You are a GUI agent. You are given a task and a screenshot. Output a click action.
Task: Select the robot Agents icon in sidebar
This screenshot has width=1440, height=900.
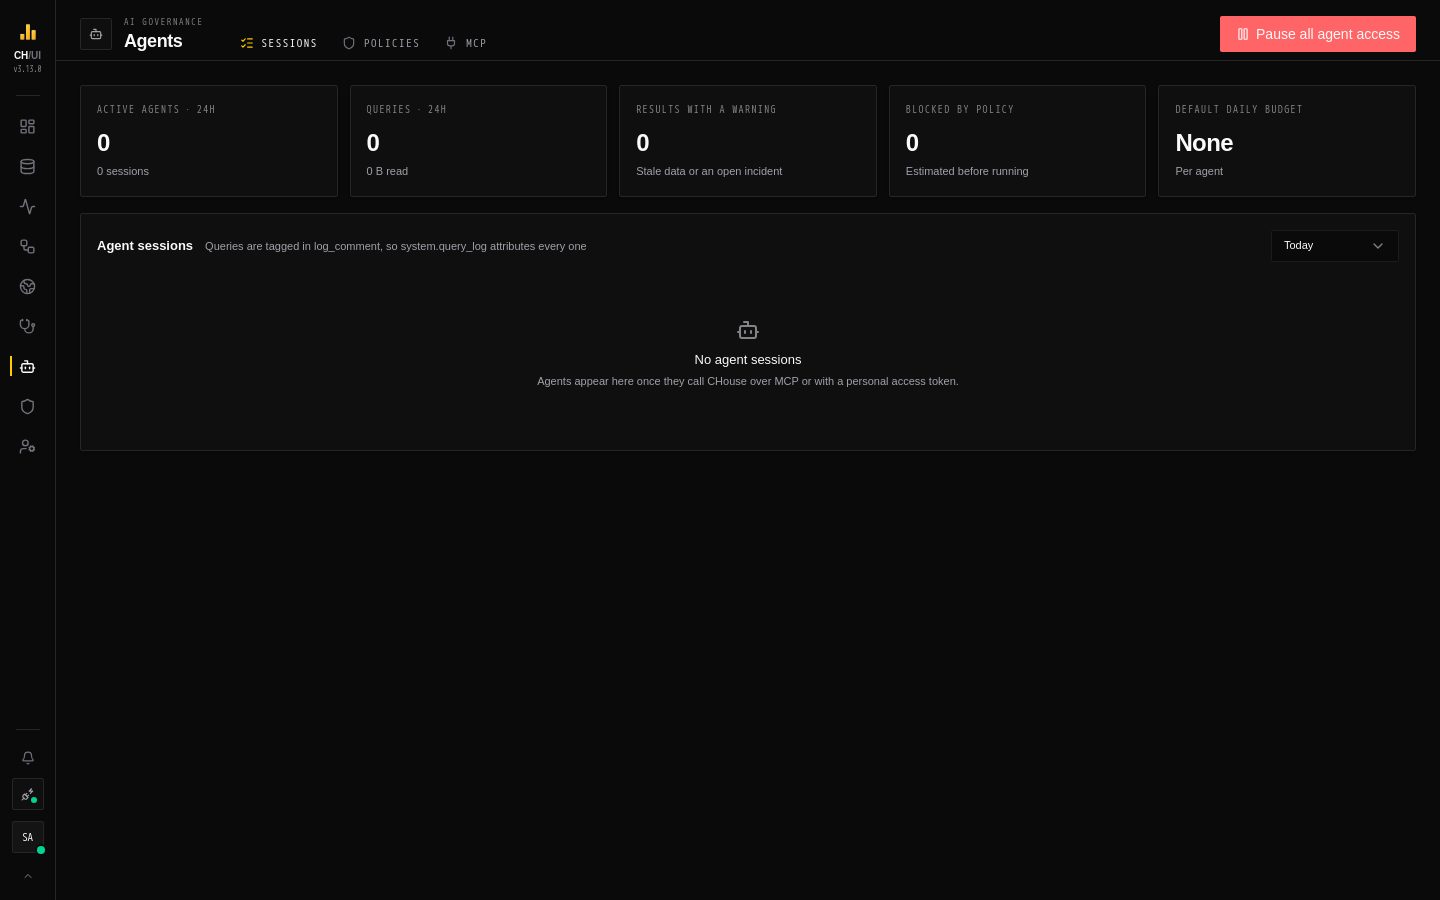pos(27,367)
